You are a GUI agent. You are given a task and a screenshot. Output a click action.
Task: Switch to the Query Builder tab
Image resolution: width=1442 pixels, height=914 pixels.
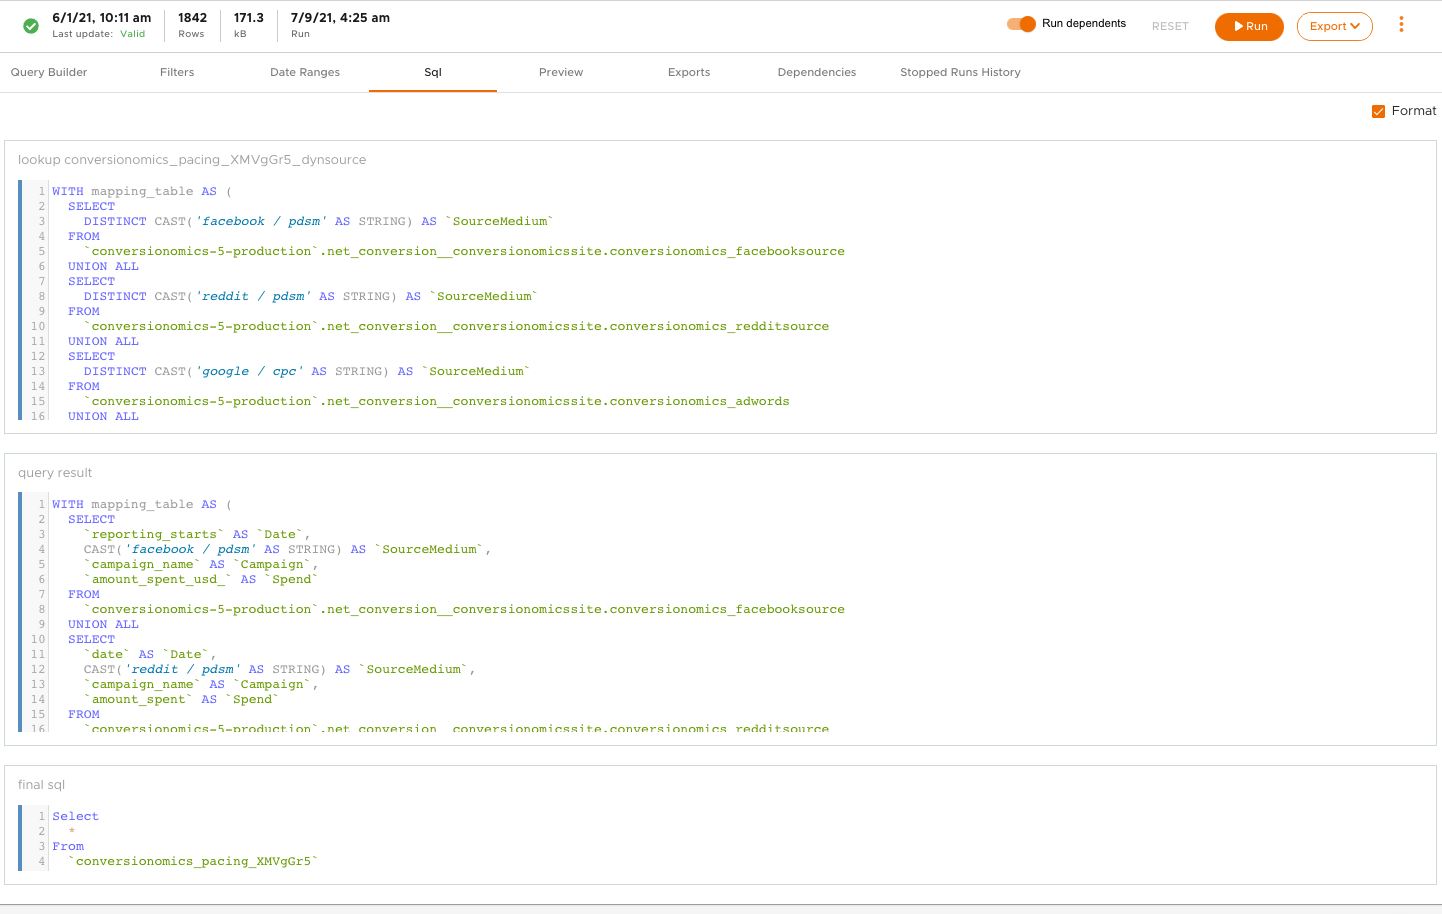[49, 72]
